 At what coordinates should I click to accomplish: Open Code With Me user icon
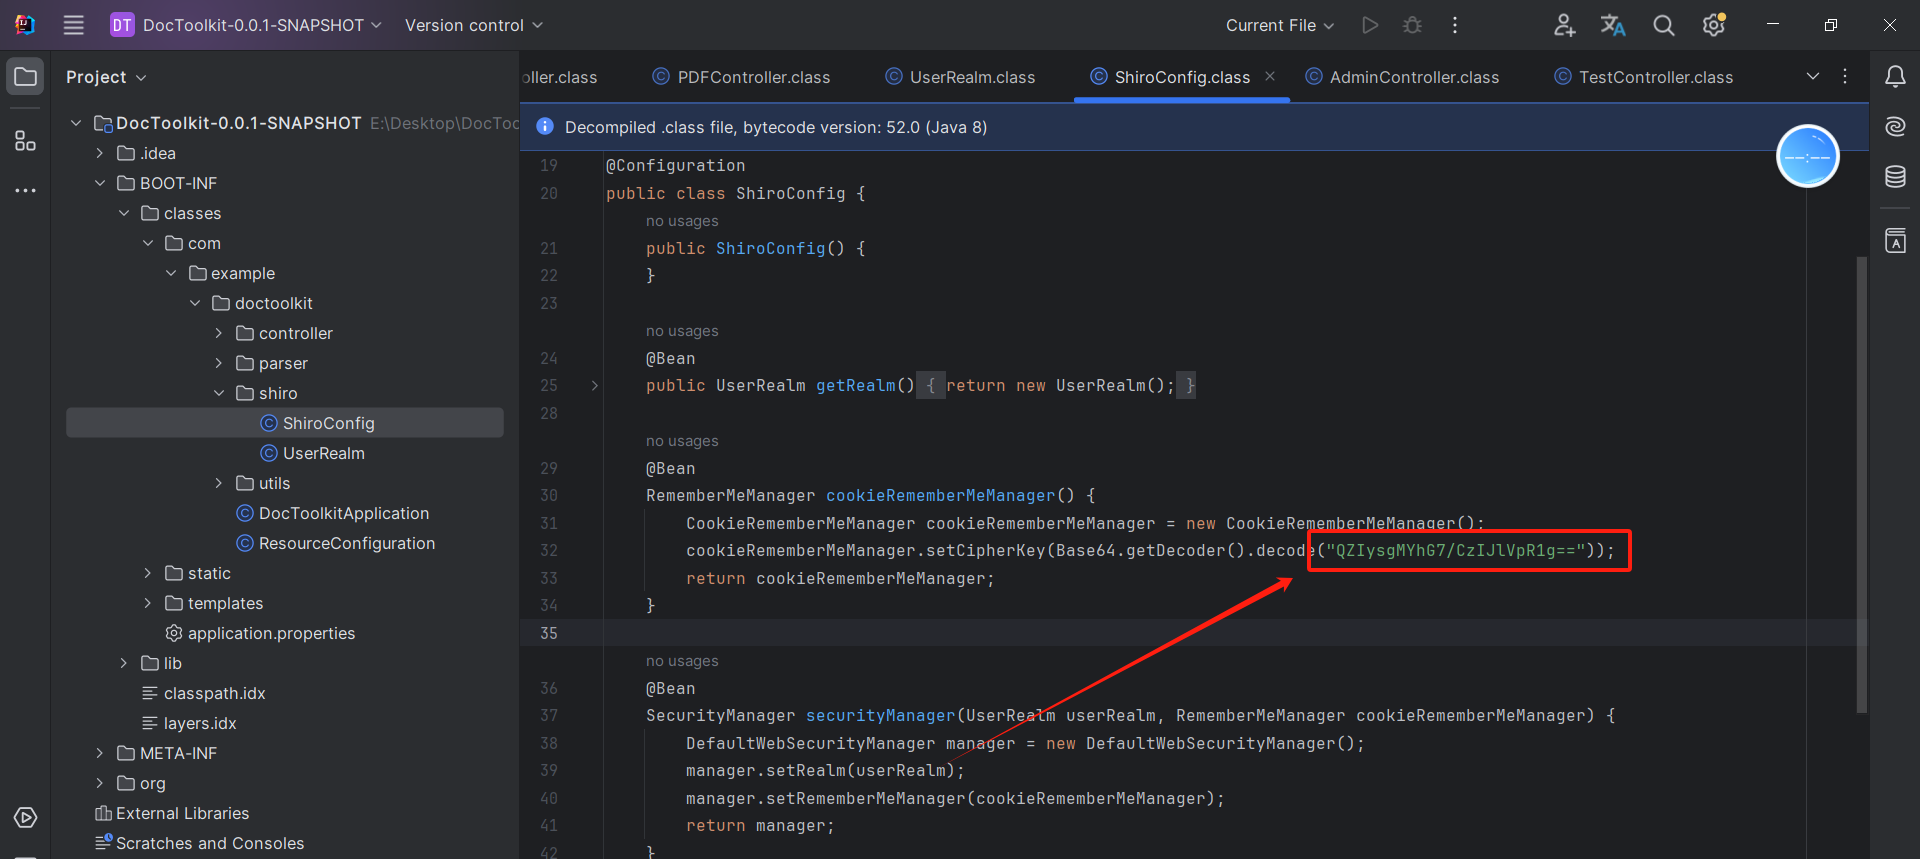(1564, 25)
